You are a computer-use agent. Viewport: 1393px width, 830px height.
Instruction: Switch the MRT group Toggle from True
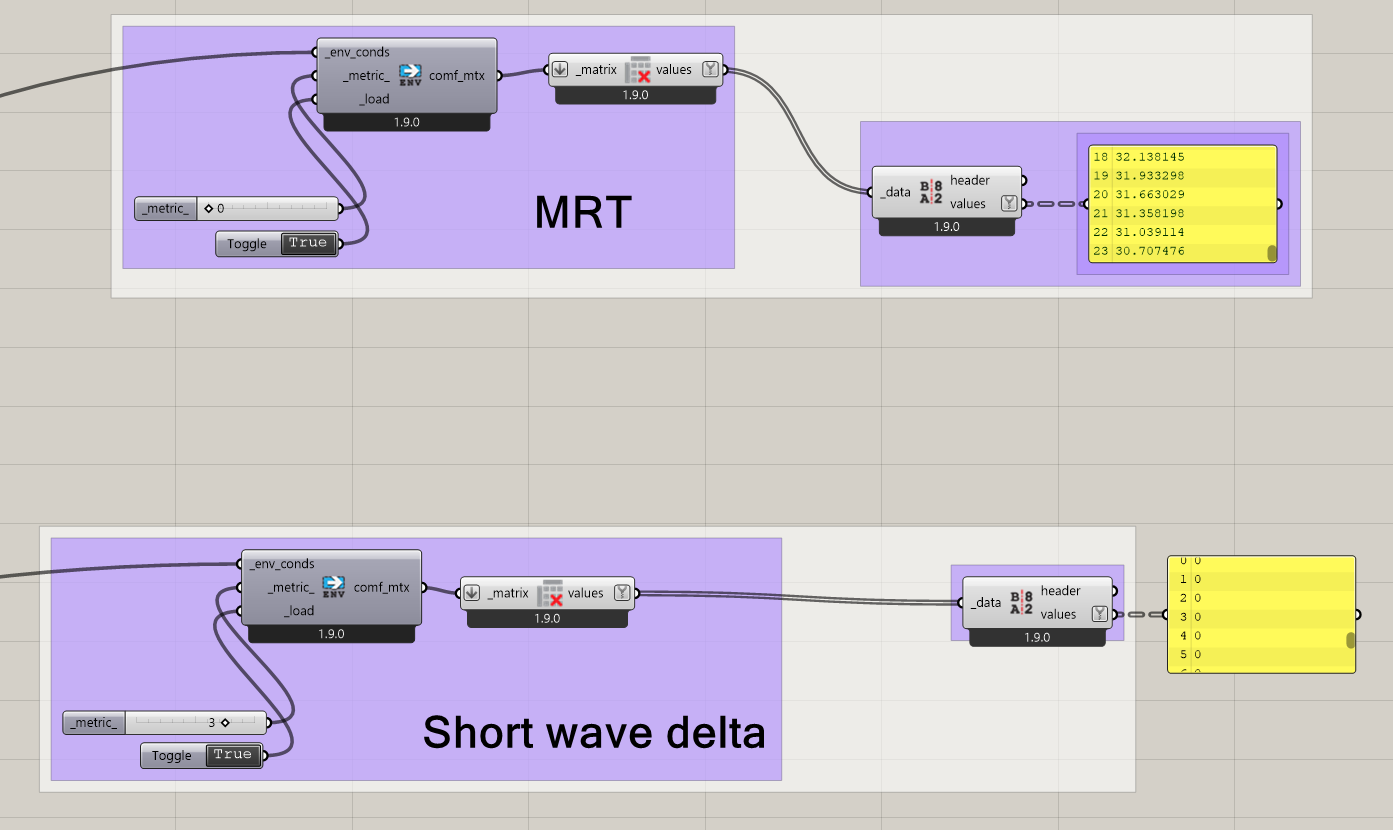click(308, 243)
